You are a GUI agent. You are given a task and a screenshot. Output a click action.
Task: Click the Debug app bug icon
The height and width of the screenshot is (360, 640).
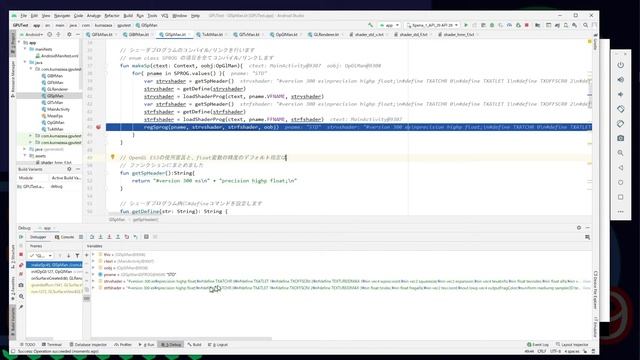point(492,25)
